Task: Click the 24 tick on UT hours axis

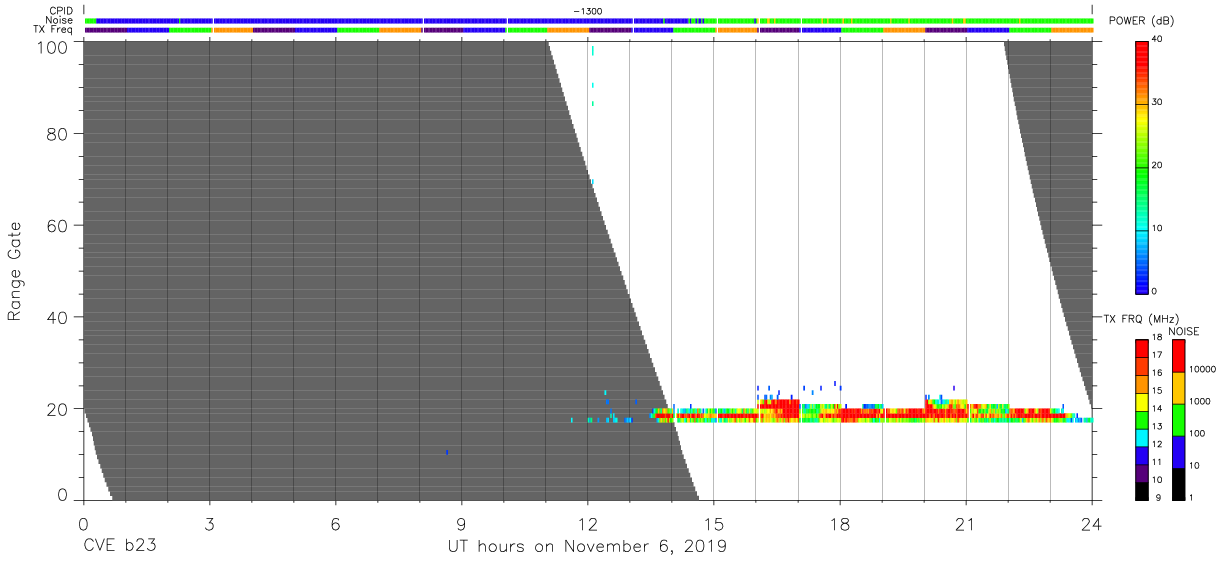Action: coord(1091,523)
